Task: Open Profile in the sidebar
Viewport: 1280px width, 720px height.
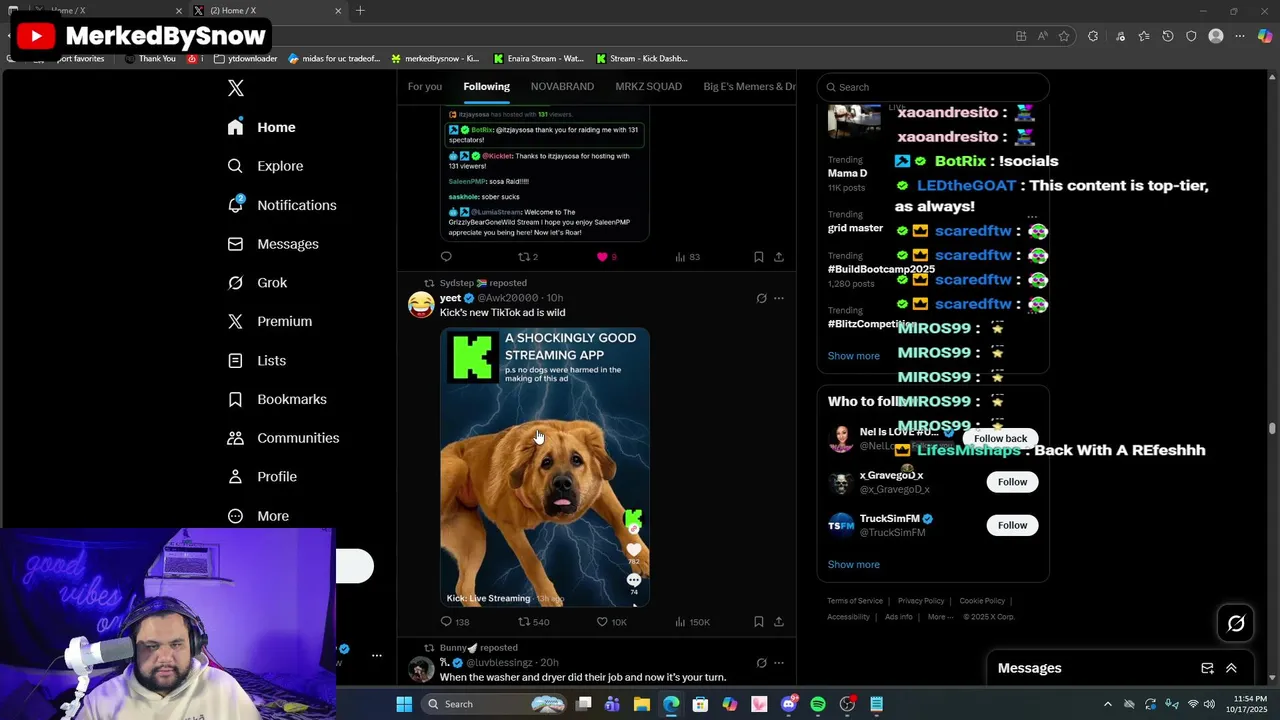Action: coord(262,477)
